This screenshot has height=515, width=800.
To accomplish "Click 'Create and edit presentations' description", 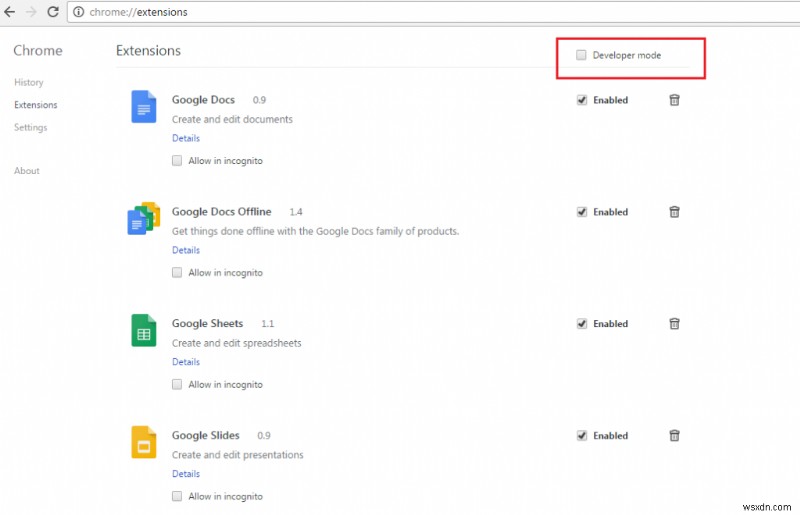I will [237, 455].
